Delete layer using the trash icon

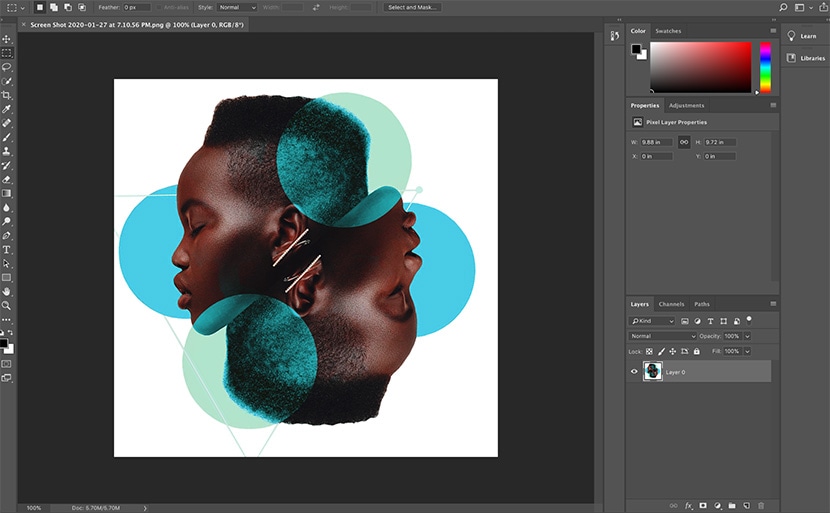760,506
